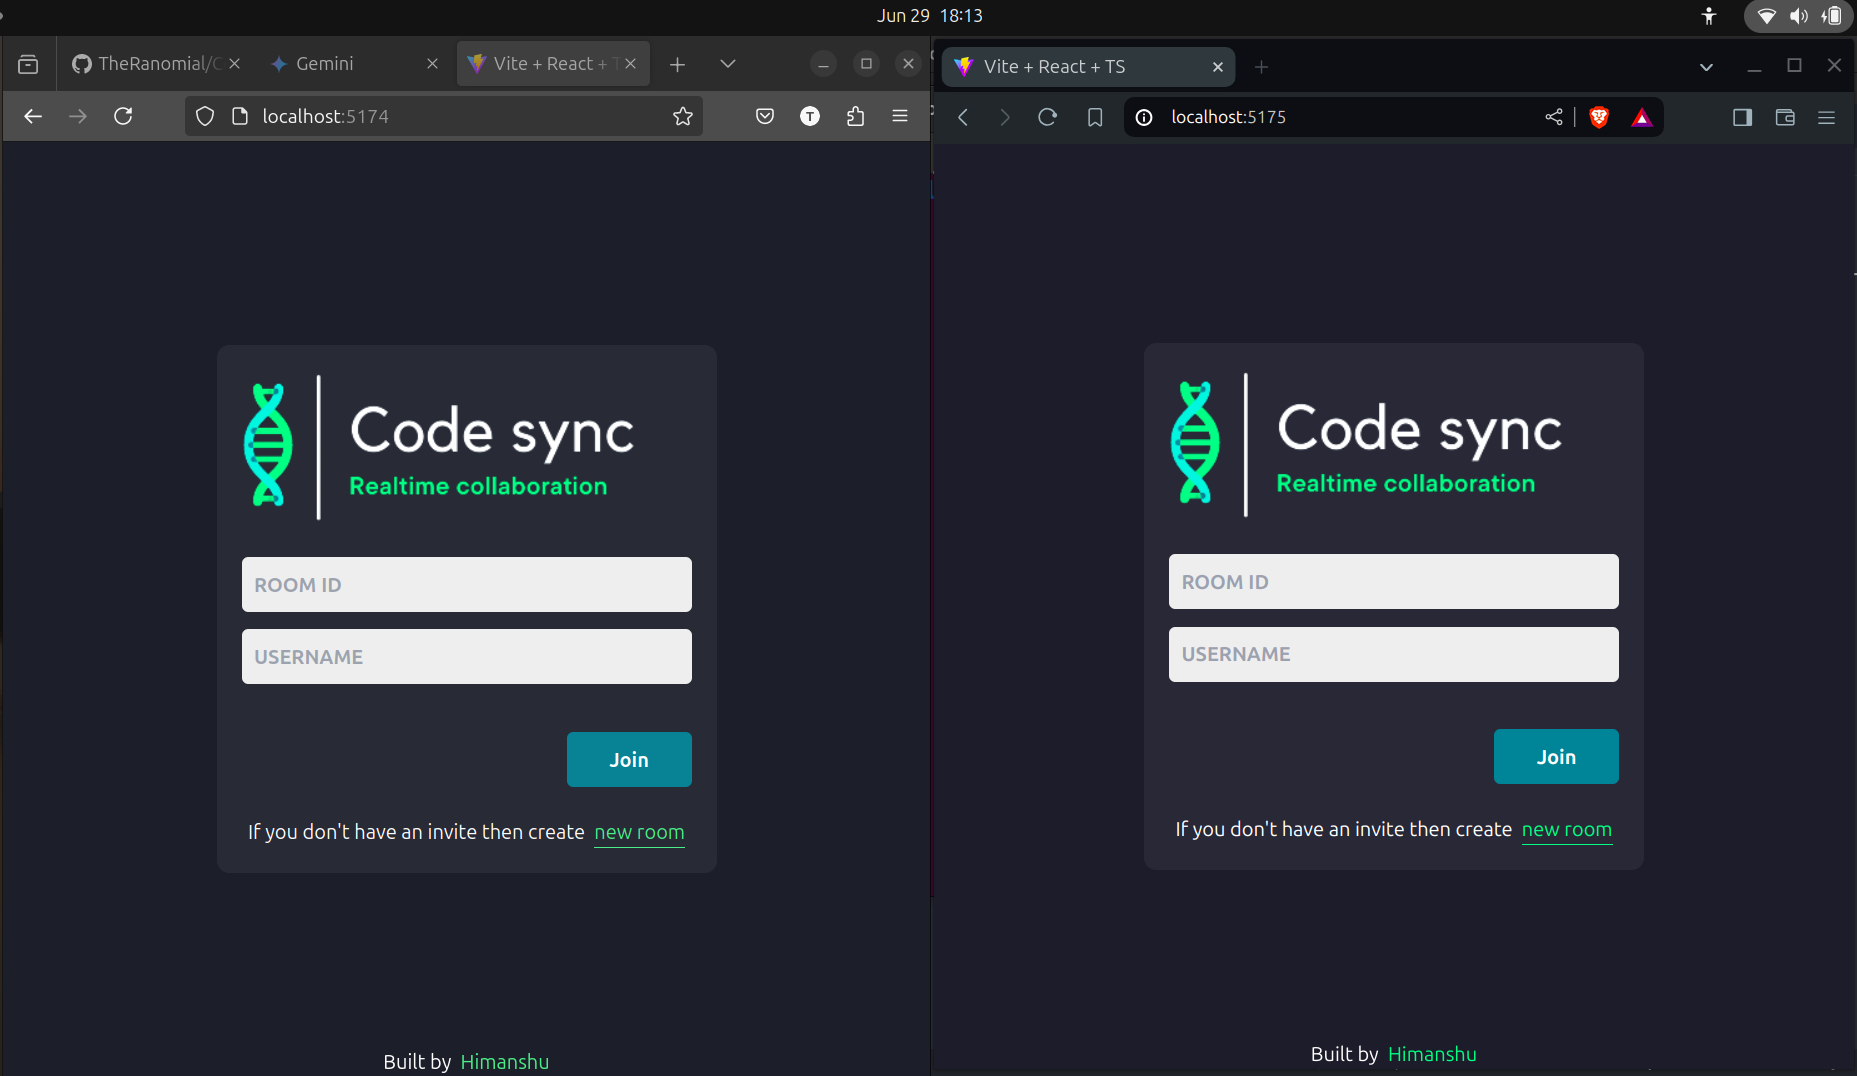This screenshot has height=1076, width=1857.
Task: Open the Jun 29 18:13 clock calendar
Action: [930, 16]
